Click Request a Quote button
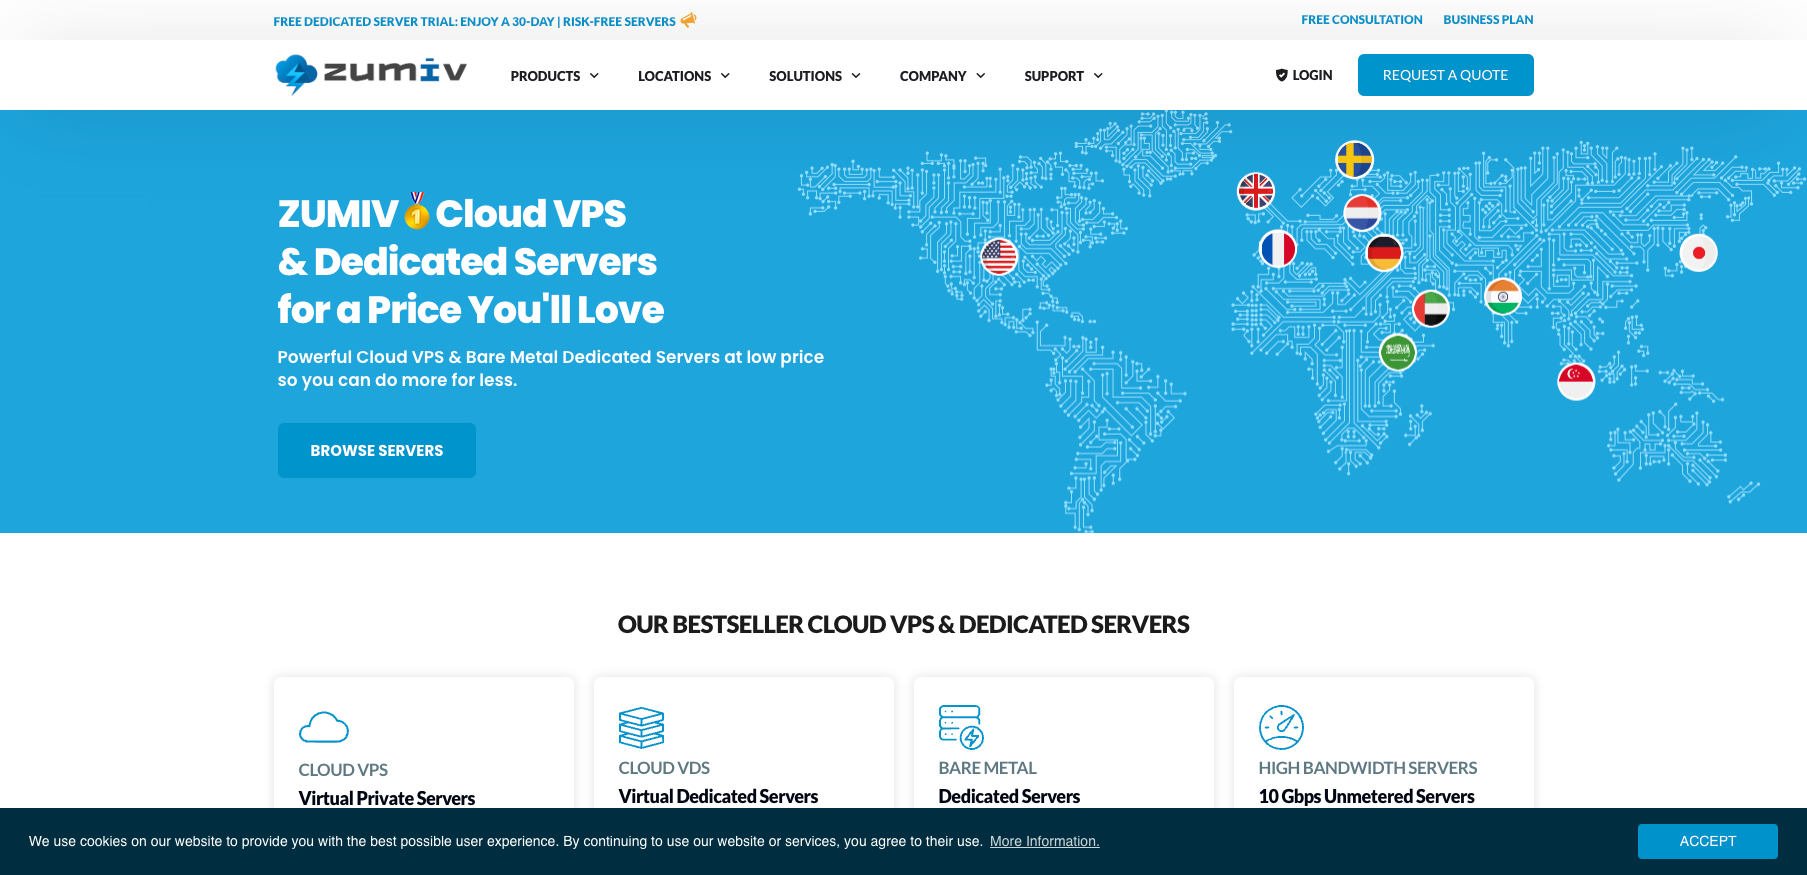This screenshot has height=875, width=1807. 1445,75
